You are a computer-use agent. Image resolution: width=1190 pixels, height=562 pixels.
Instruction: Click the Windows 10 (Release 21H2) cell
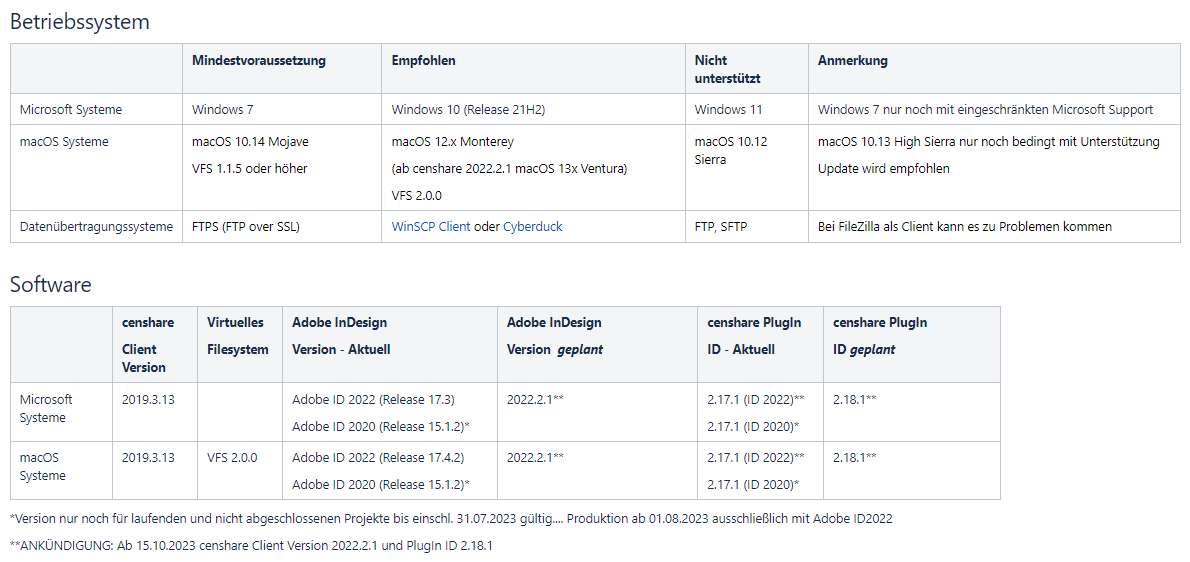(x=468, y=110)
